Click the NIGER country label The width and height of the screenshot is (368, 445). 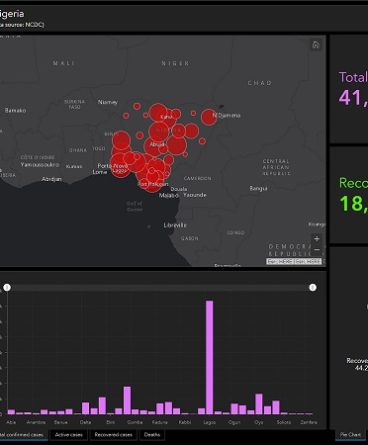coord(176,63)
